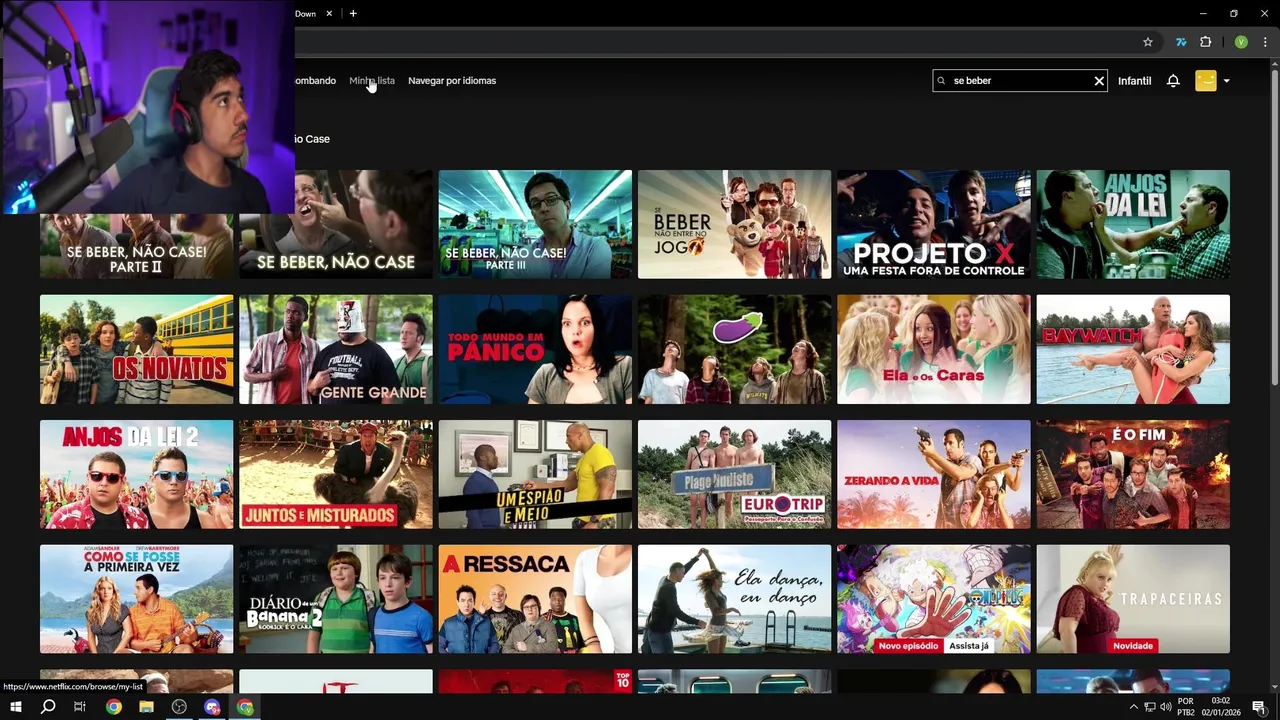
Task: Open Diário de um Banana 2
Action: point(336,599)
